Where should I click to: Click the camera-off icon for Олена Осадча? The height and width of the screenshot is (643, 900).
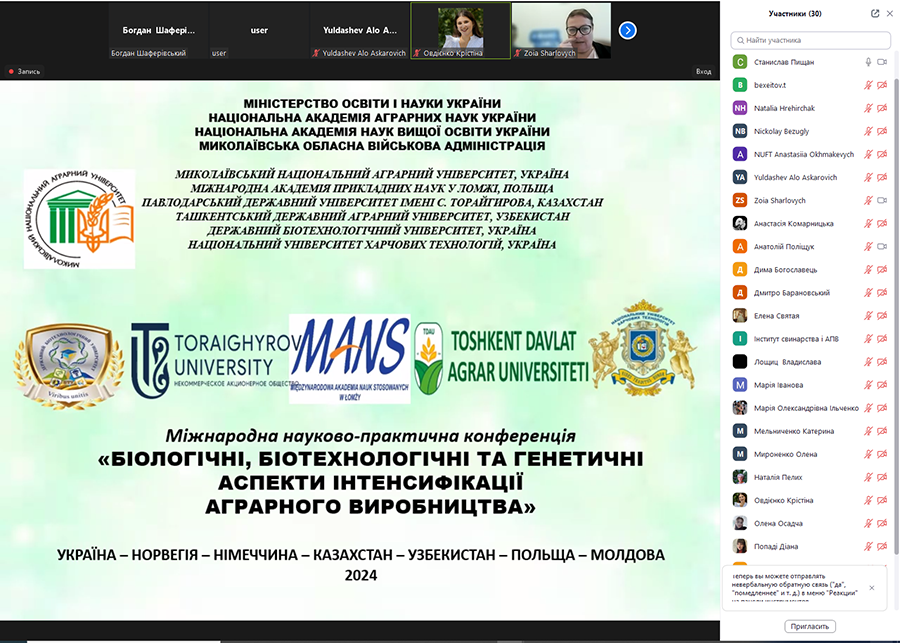(882, 524)
